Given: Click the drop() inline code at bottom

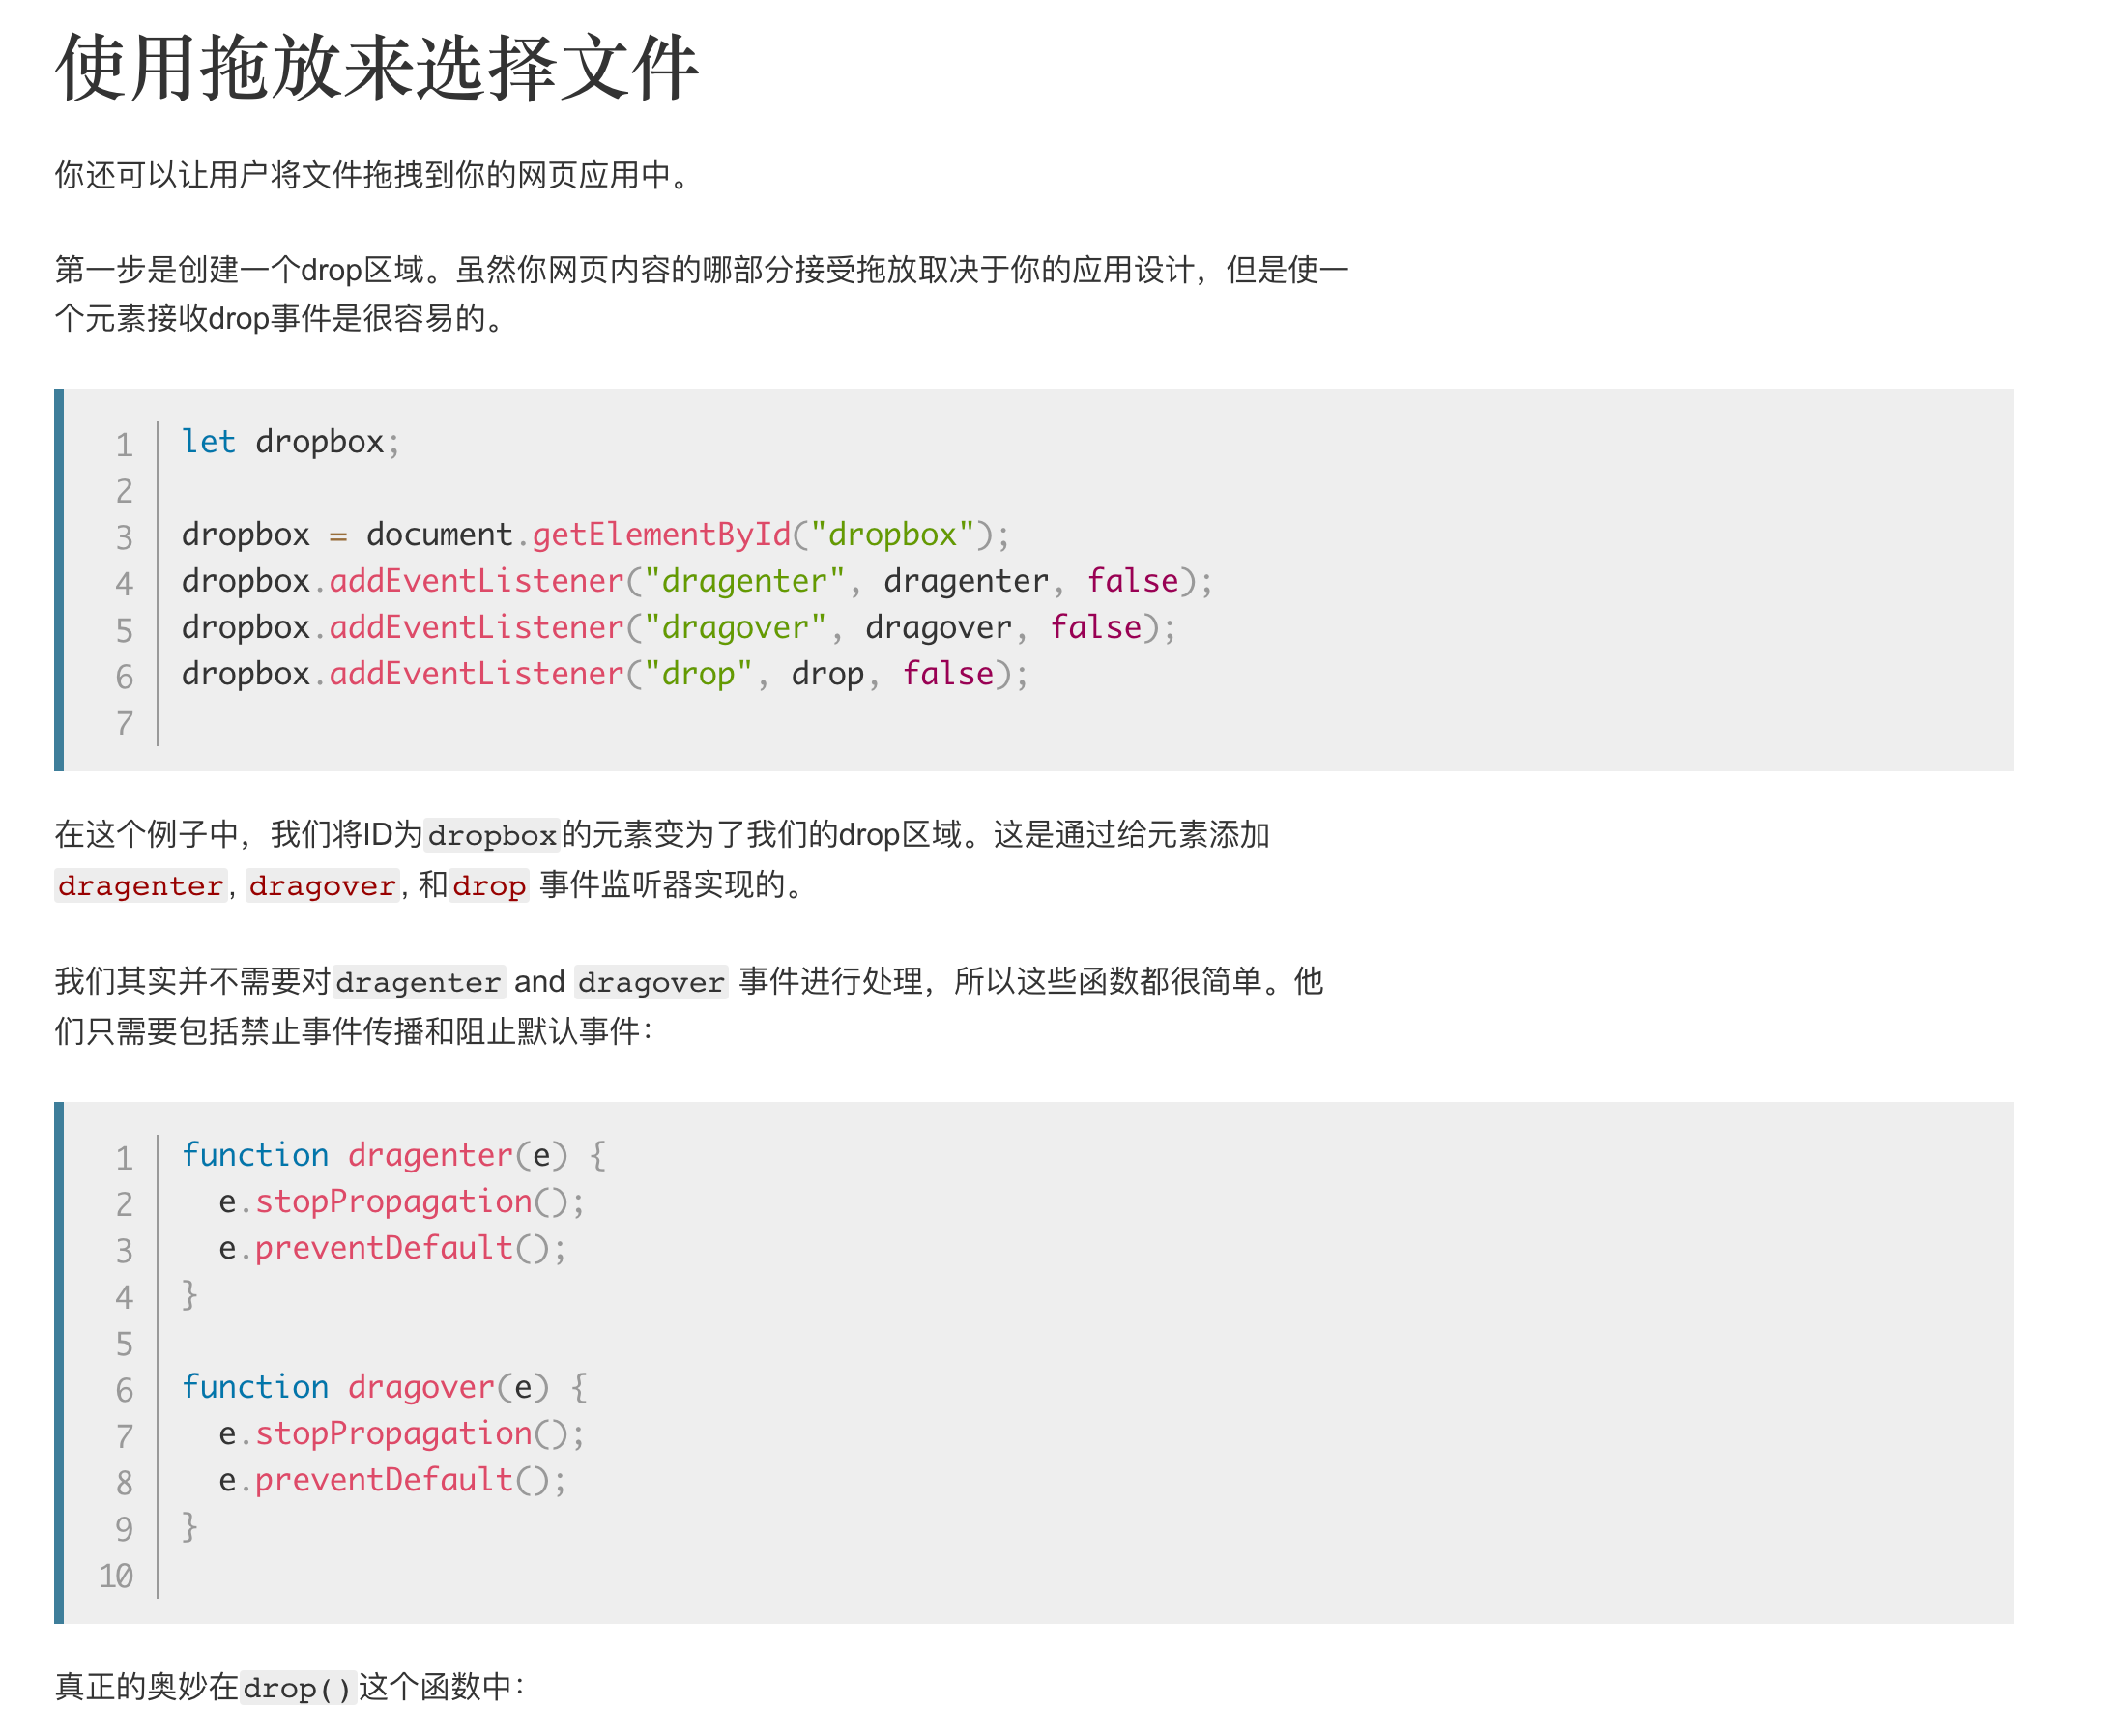Looking at the screenshot, I should point(297,1688).
